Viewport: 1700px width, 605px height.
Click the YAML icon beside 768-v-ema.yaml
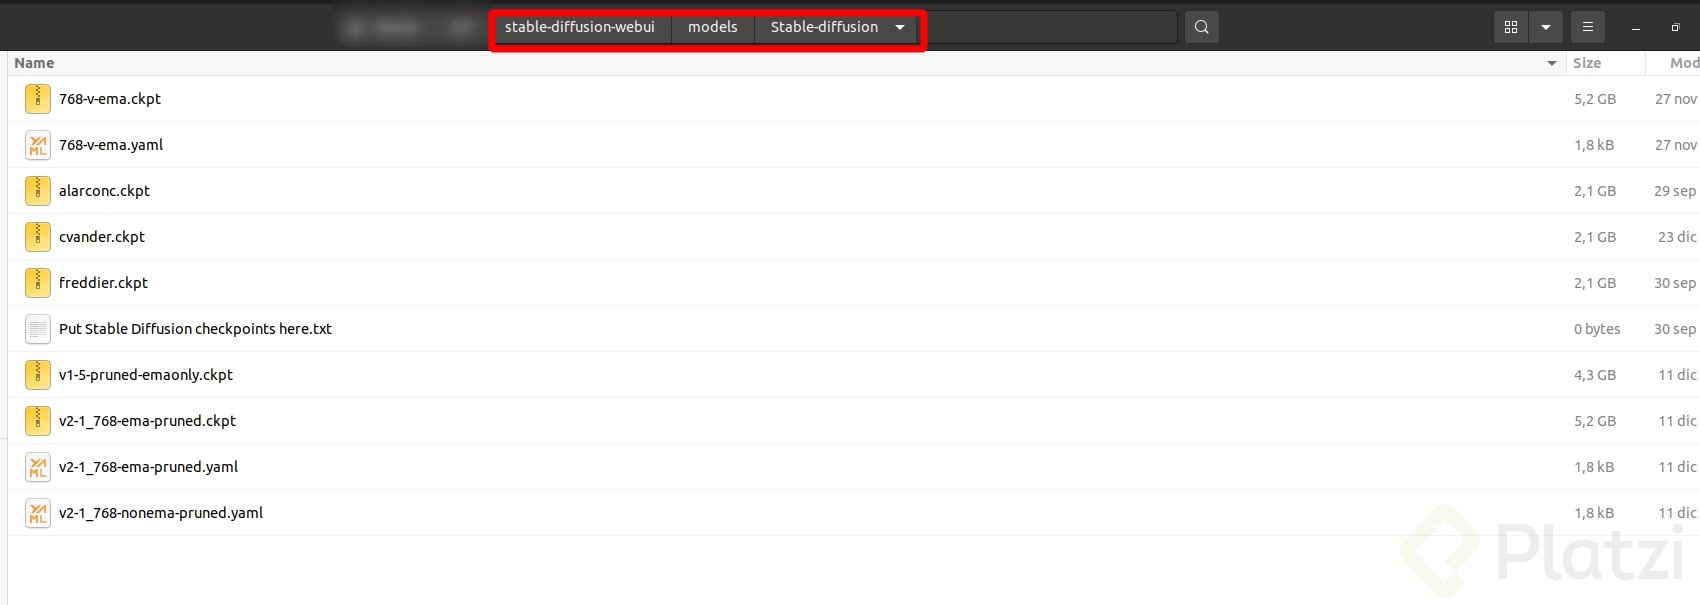pyautogui.click(x=38, y=145)
